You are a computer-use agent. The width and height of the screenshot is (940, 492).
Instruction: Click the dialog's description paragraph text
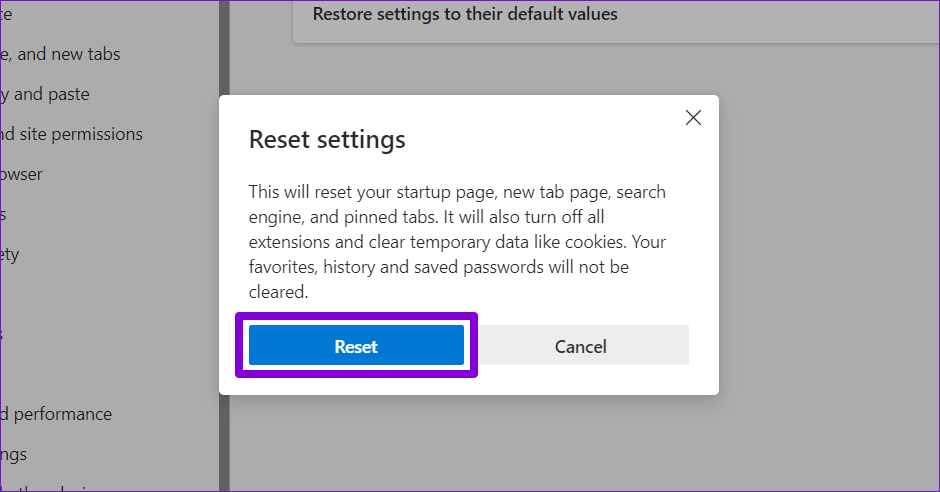(457, 241)
